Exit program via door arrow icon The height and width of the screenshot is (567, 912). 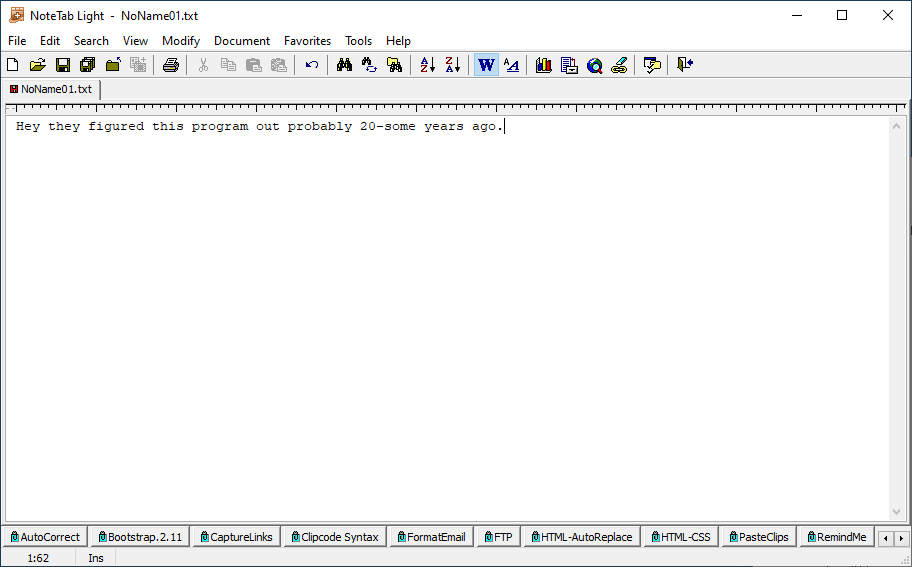(685, 65)
